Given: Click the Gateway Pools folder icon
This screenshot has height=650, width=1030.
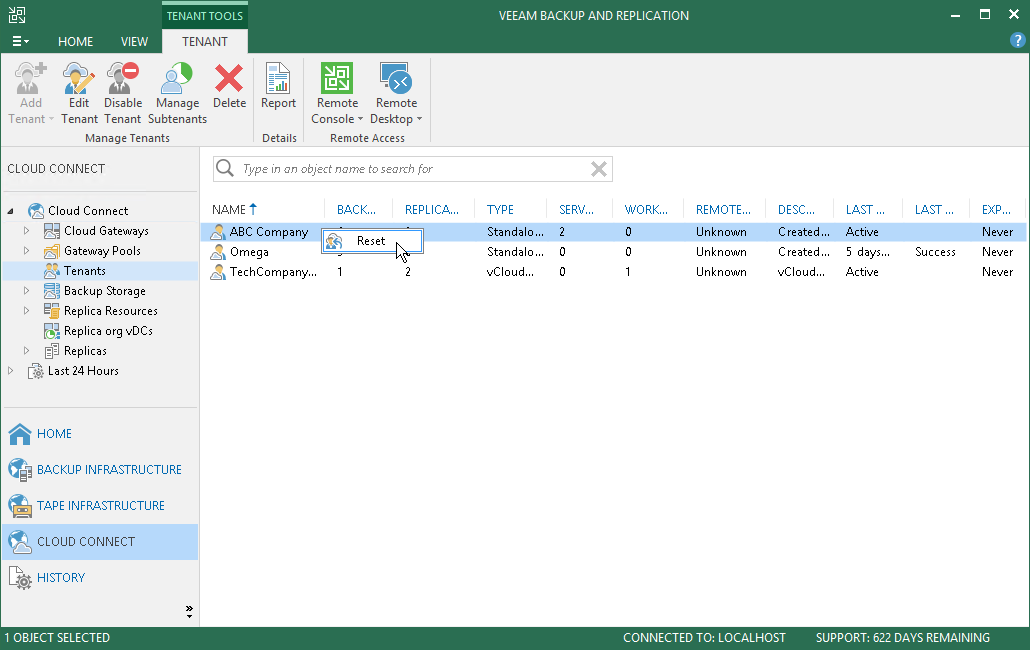Looking at the screenshot, I should coord(52,251).
